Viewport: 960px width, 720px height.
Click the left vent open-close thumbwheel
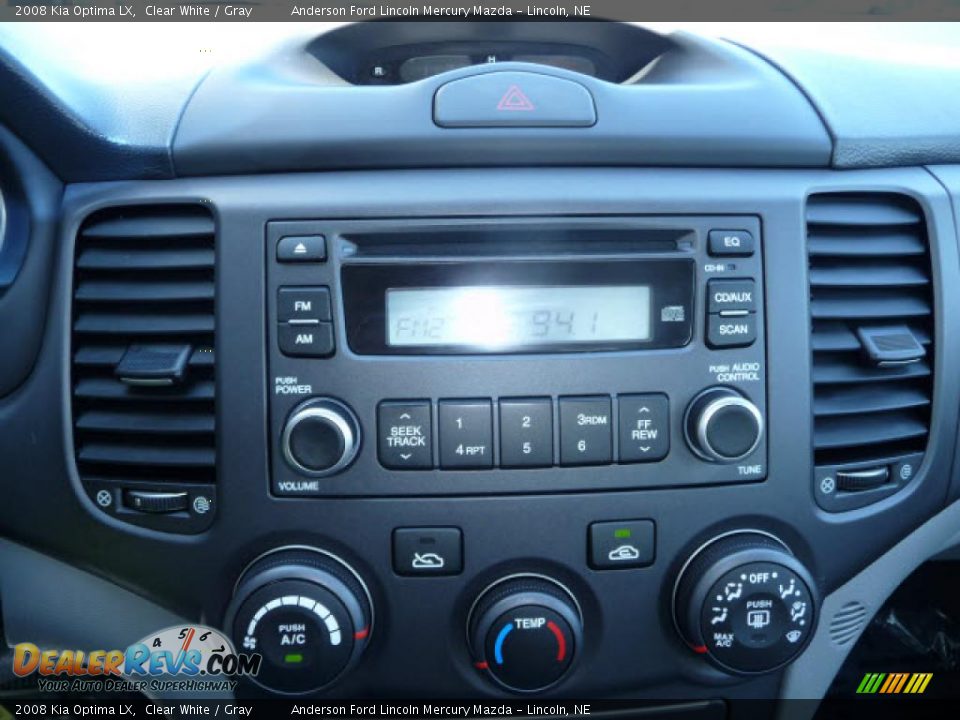click(156, 501)
